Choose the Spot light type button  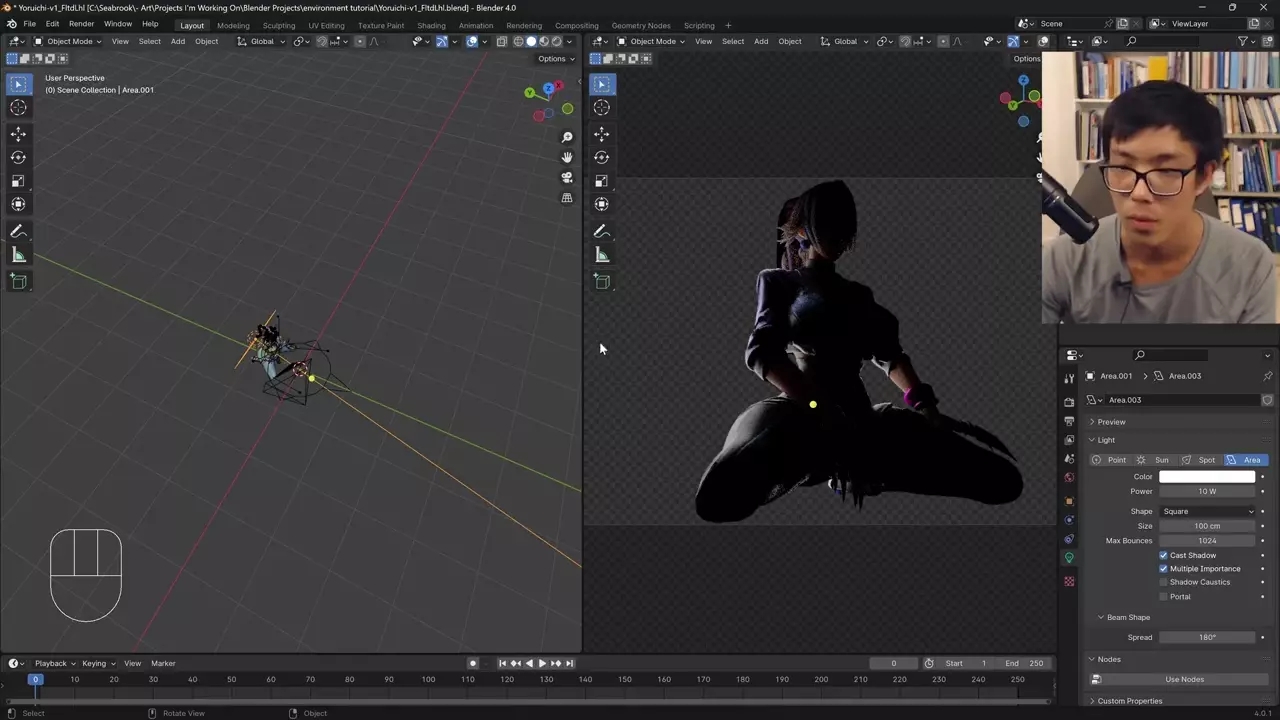pyautogui.click(x=1198, y=460)
